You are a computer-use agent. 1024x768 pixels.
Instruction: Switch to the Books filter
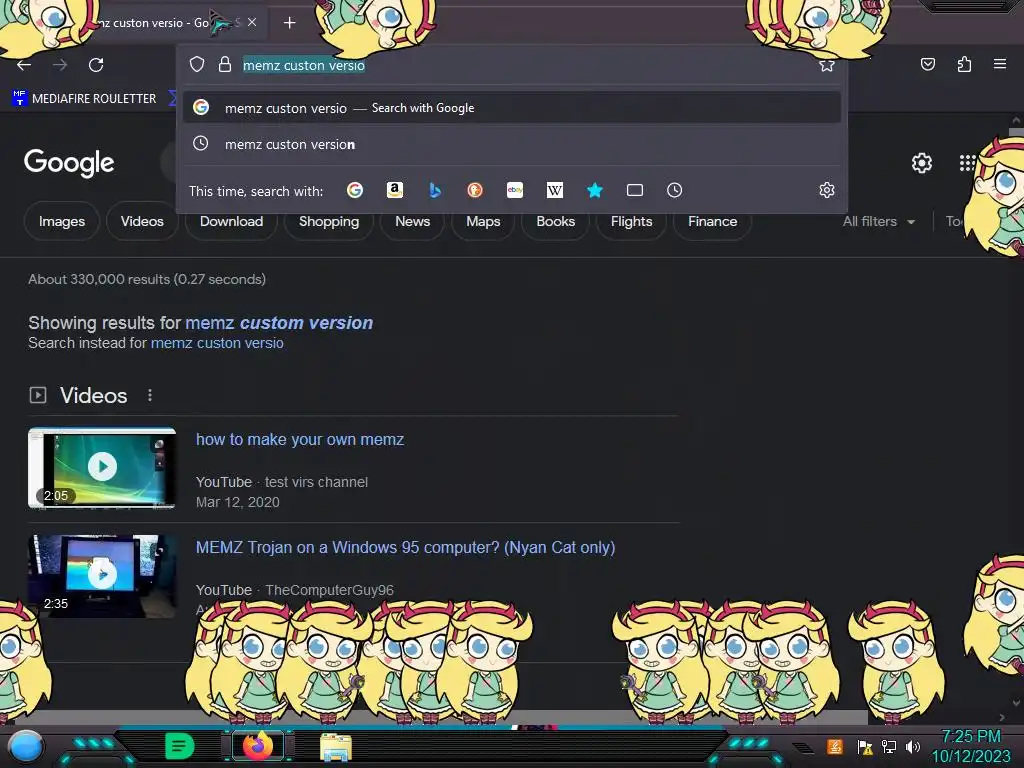point(555,221)
